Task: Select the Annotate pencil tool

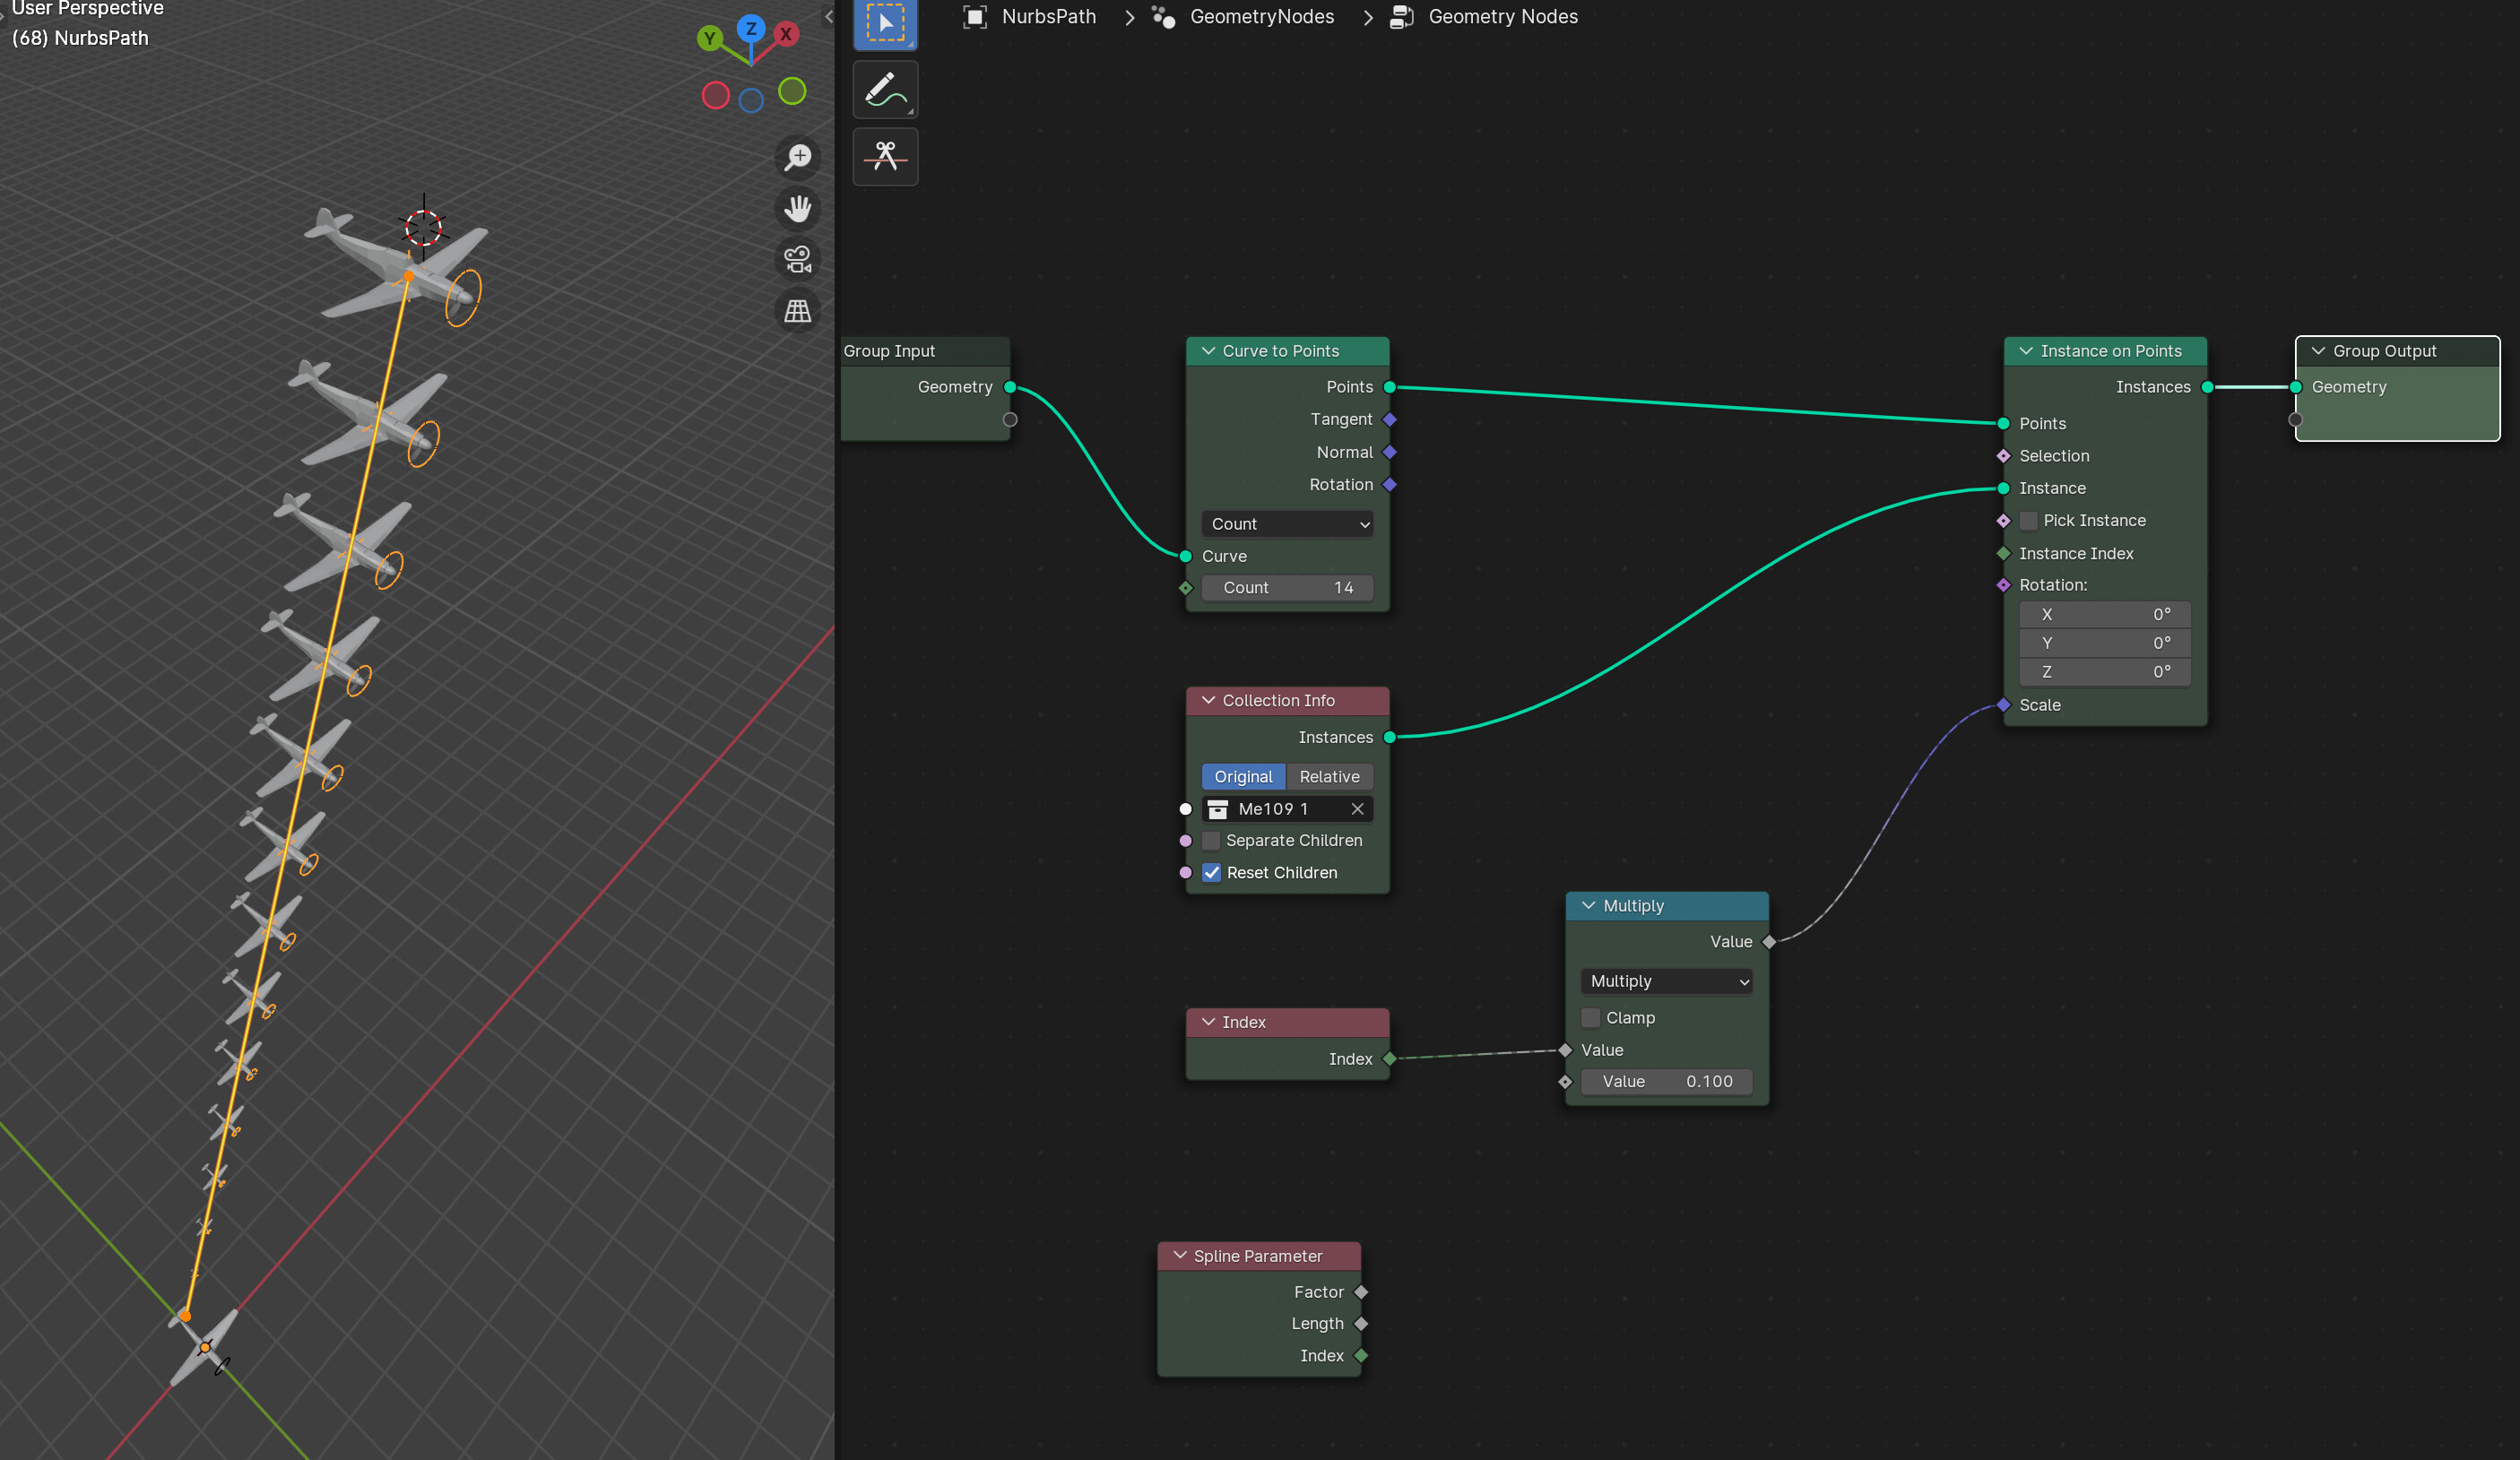Action: pyautogui.click(x=885, y=90)
